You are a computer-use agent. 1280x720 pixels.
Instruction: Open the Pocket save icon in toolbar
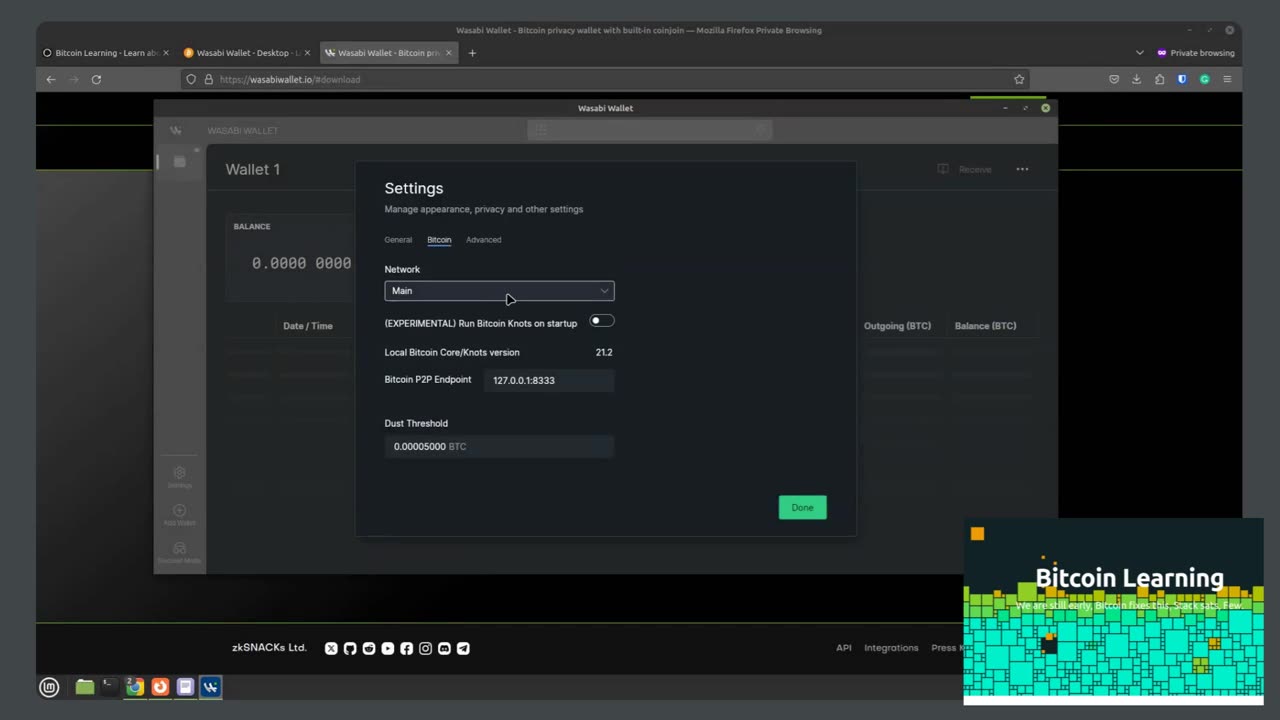click(x=1114, y=79)
